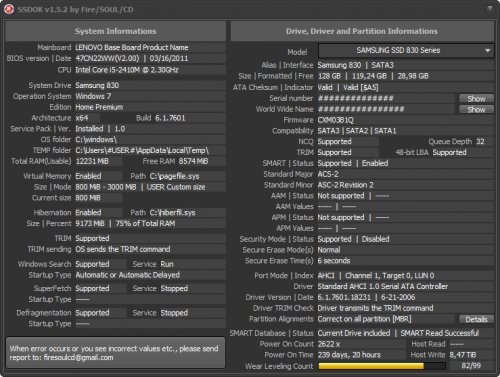
Task: Click the System Informations header
Action: [x=115, y=31]
